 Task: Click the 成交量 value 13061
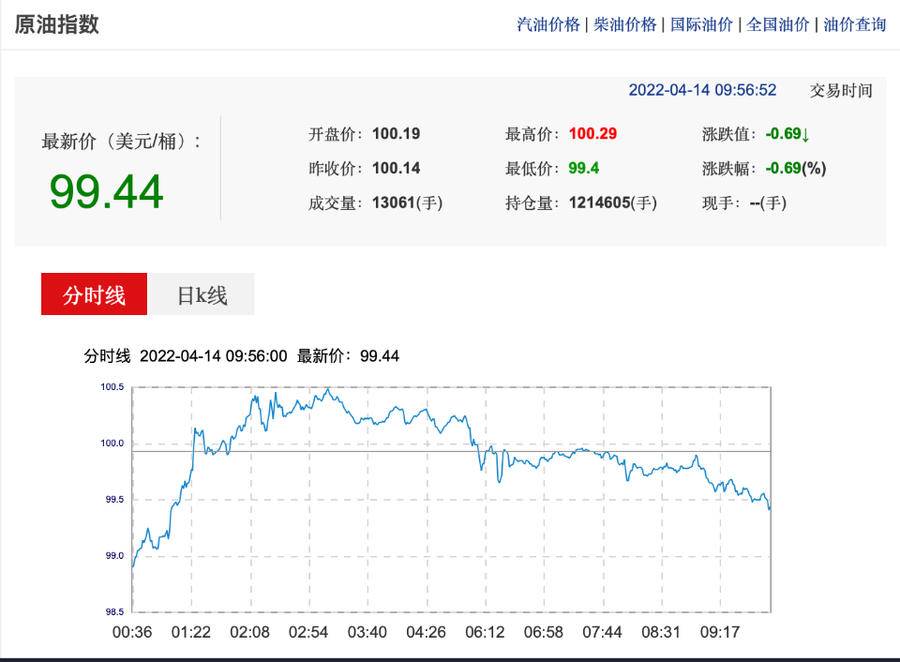pos(393,203)
